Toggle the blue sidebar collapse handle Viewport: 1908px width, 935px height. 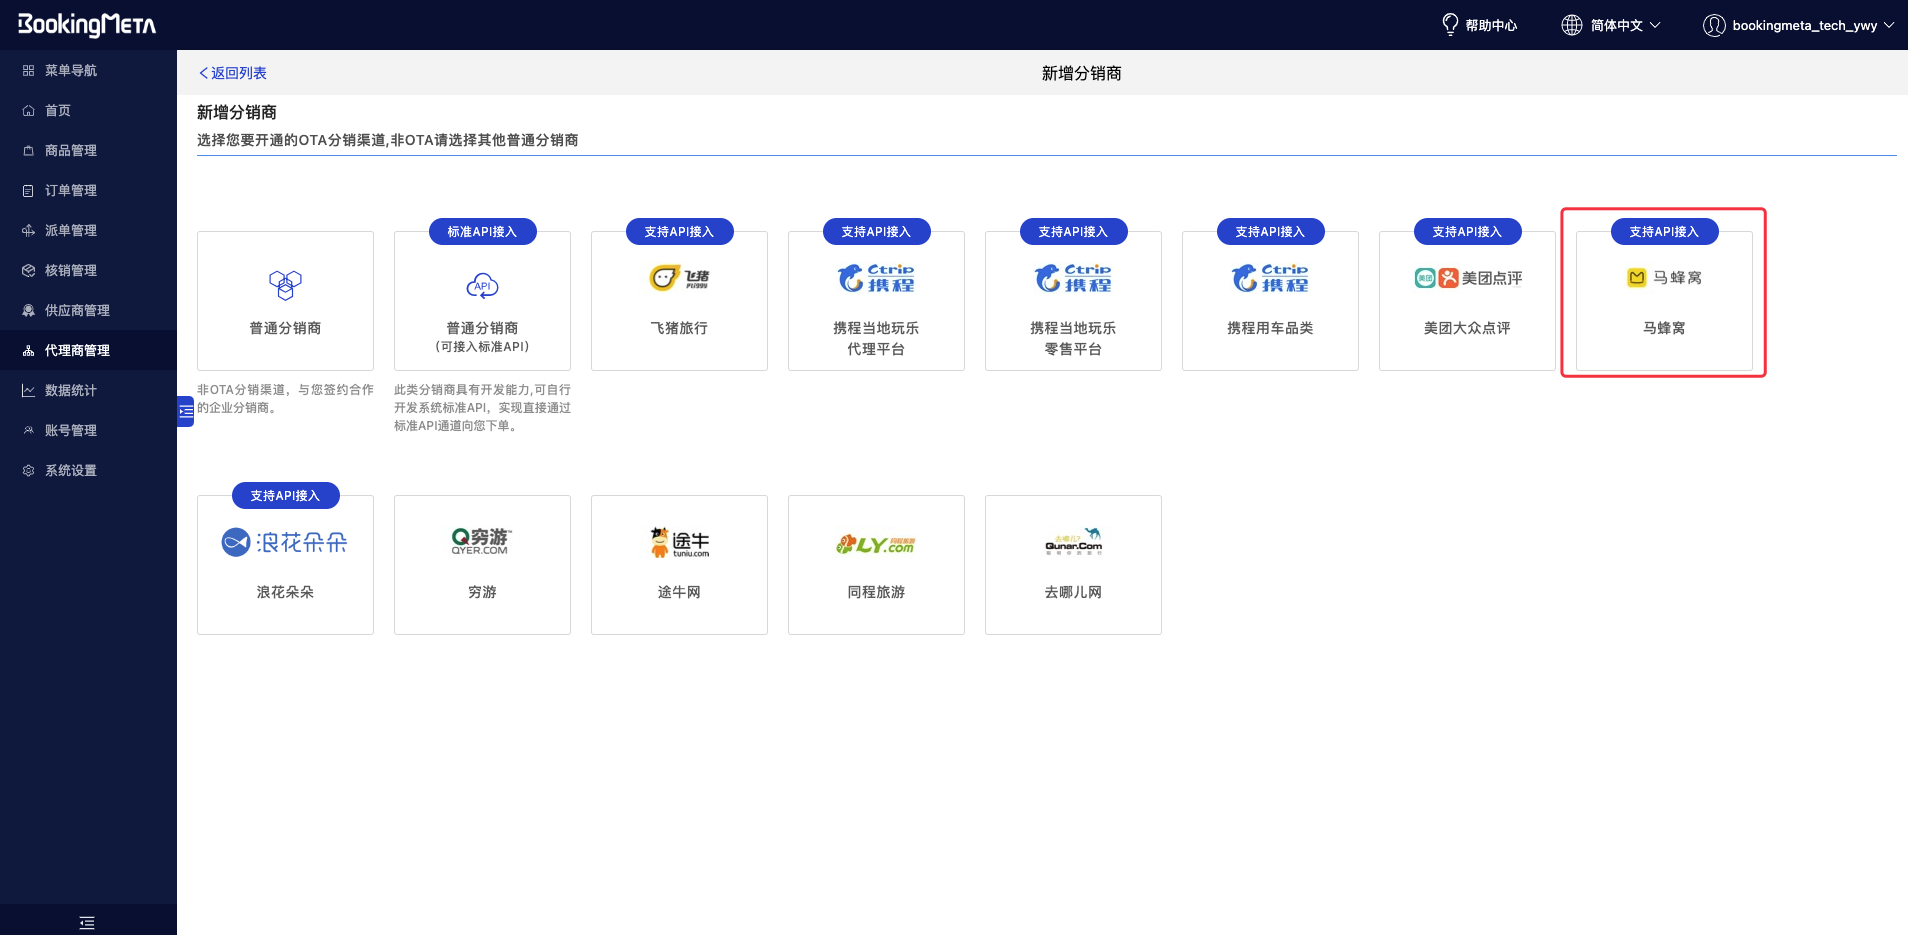[x=185, y=411]
